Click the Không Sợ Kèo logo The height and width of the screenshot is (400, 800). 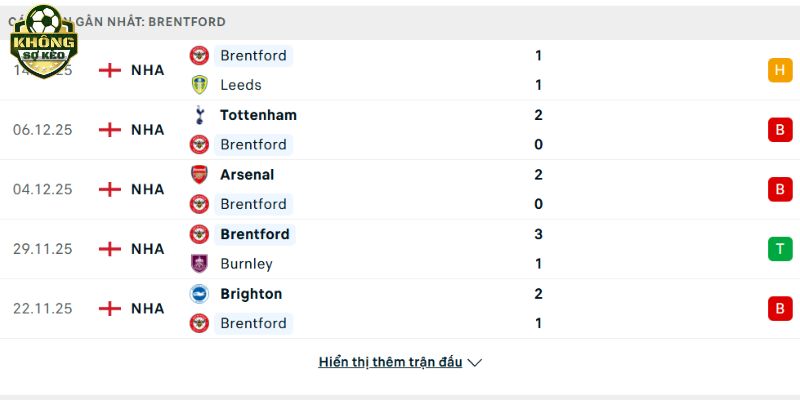coord(43,40)
